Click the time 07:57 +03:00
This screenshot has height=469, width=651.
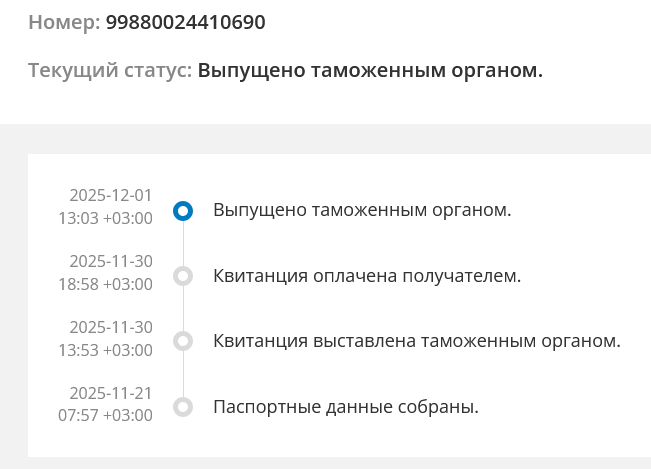105,415
